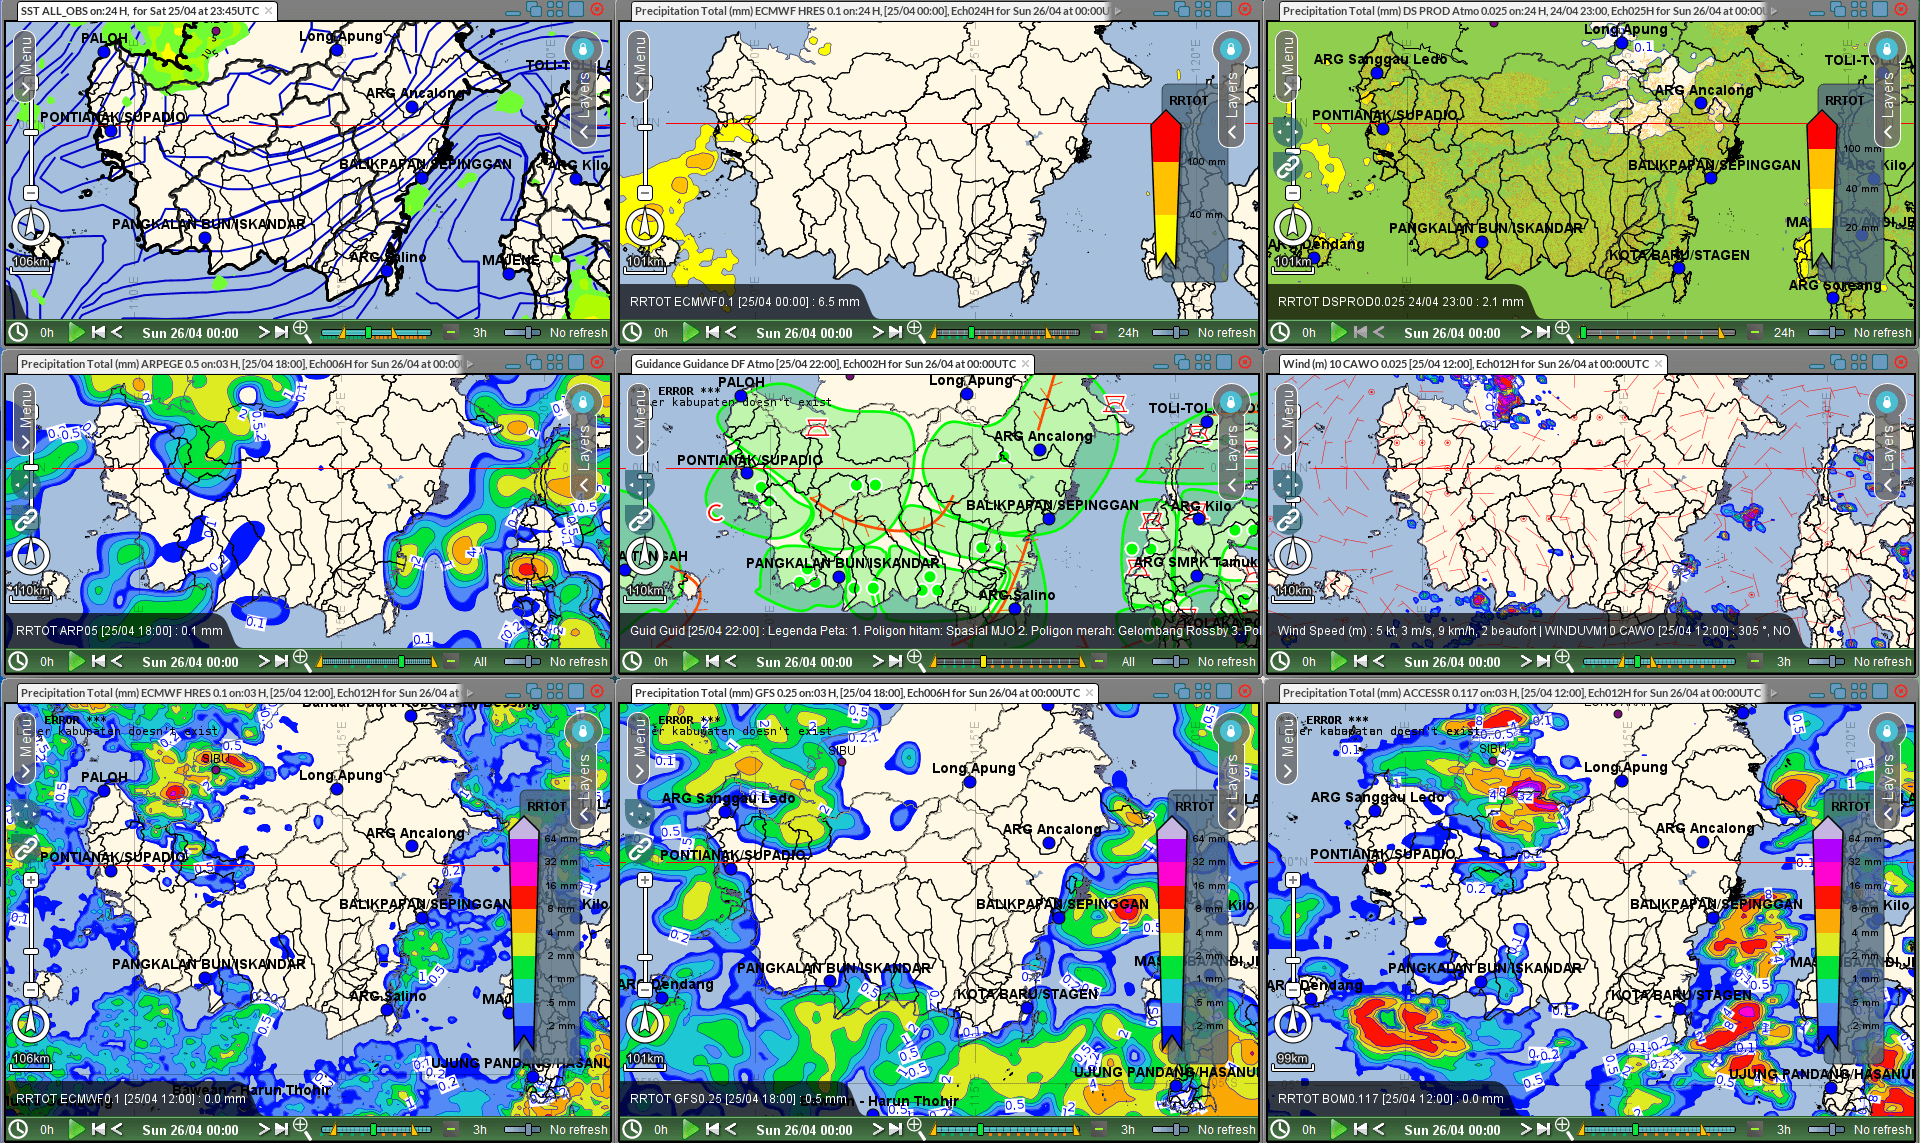This screenshot has width=1920, height=1143.
Task: Click the north compass in ARPEGE panel
Action: click(x=31, y=557)
